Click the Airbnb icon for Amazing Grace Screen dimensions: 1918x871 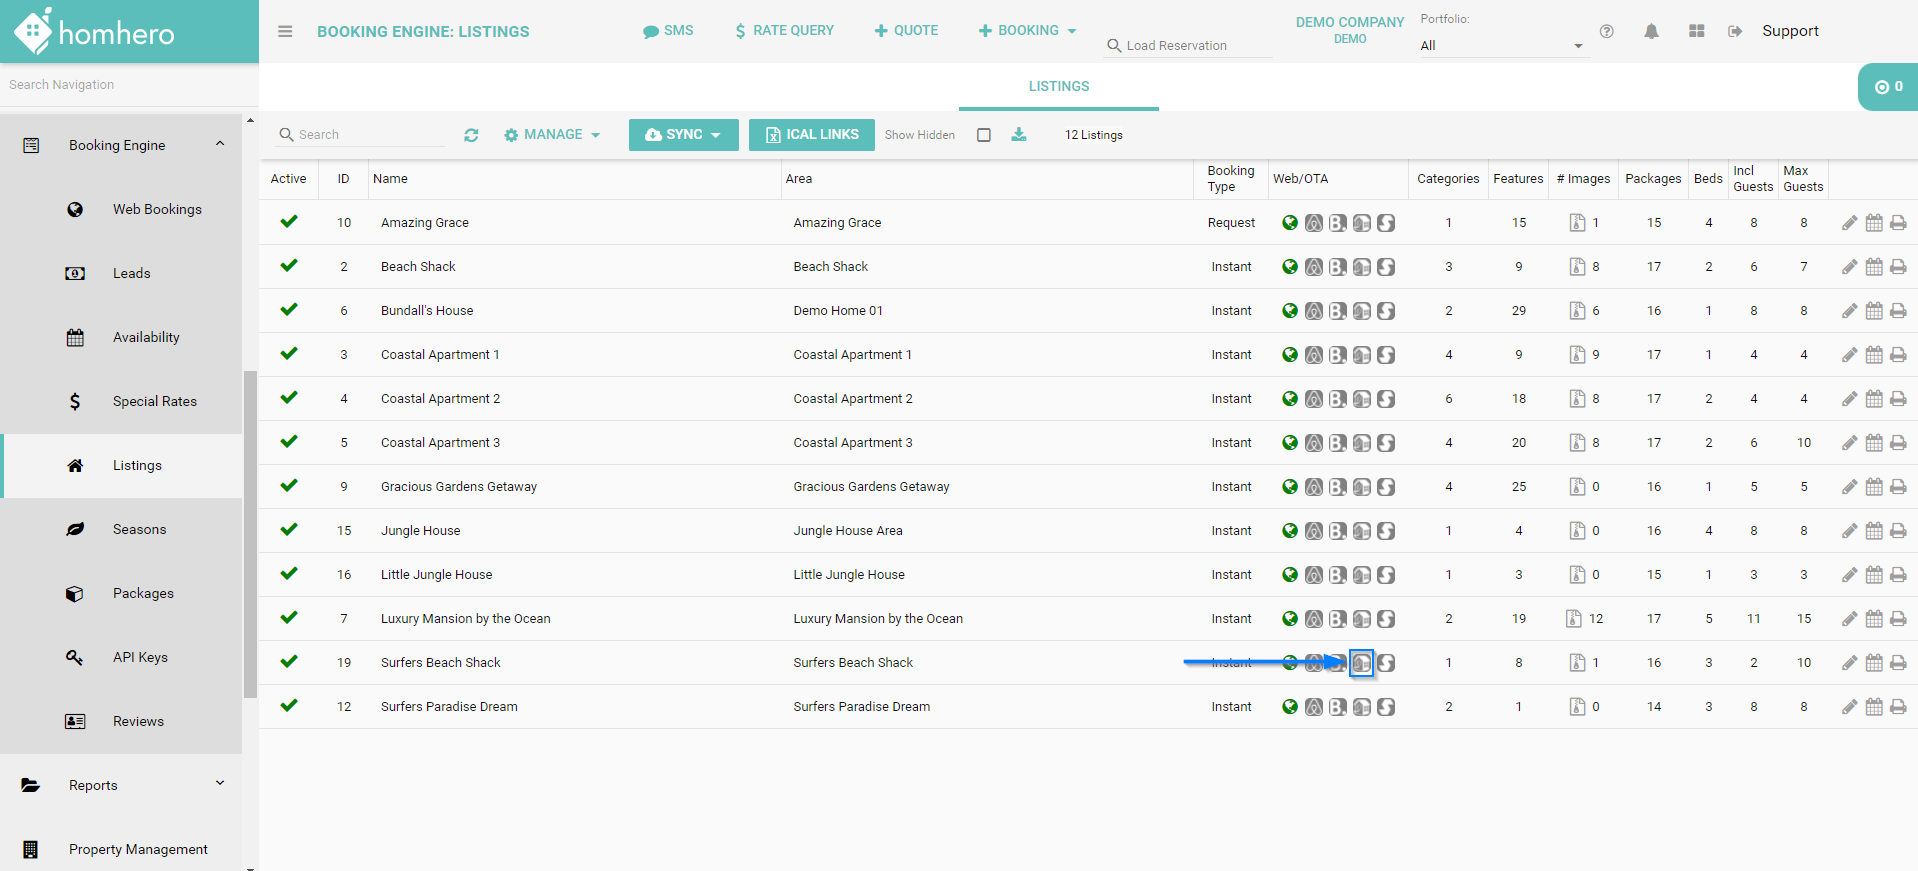(1314, 223)
